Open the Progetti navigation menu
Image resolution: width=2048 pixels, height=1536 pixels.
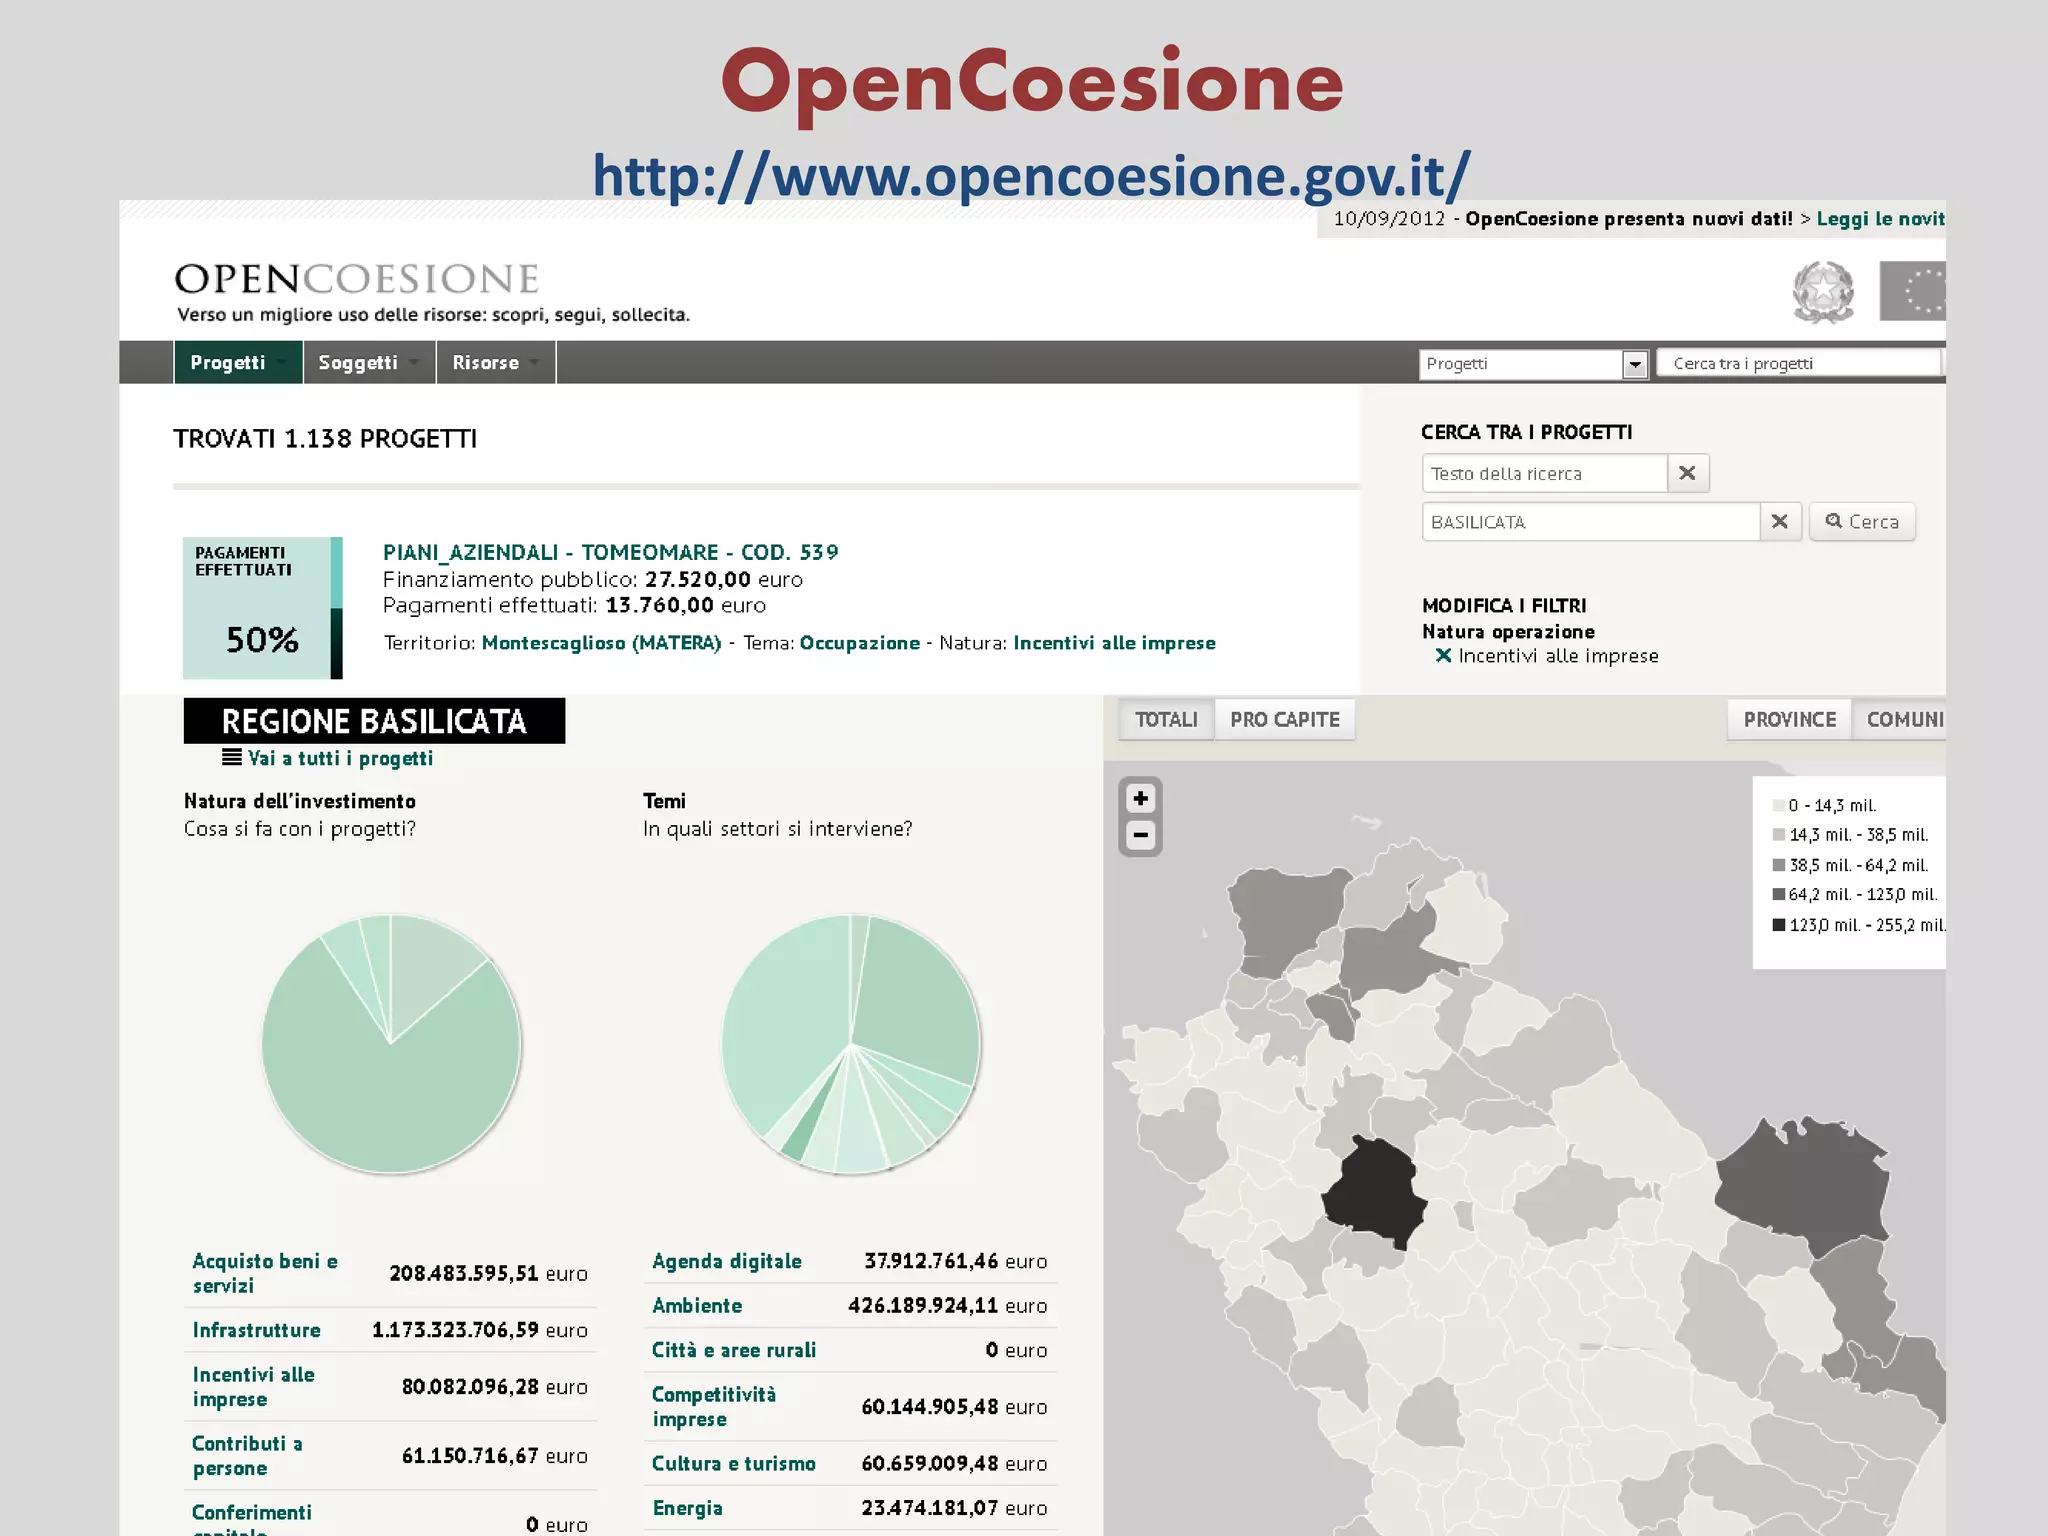pyautogui.click(x=238, y=362)
